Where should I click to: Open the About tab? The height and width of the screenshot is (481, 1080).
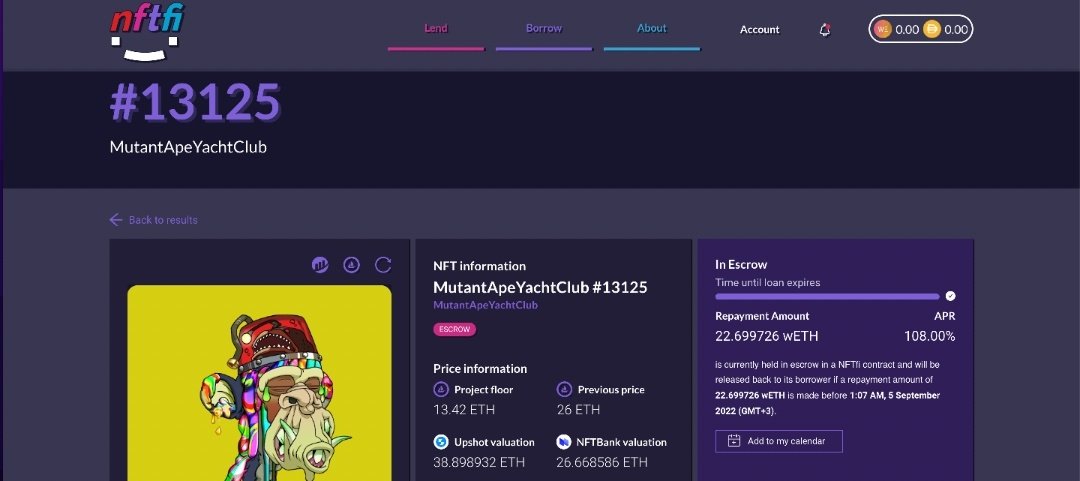pyautogui.click(x=652, y=28)
